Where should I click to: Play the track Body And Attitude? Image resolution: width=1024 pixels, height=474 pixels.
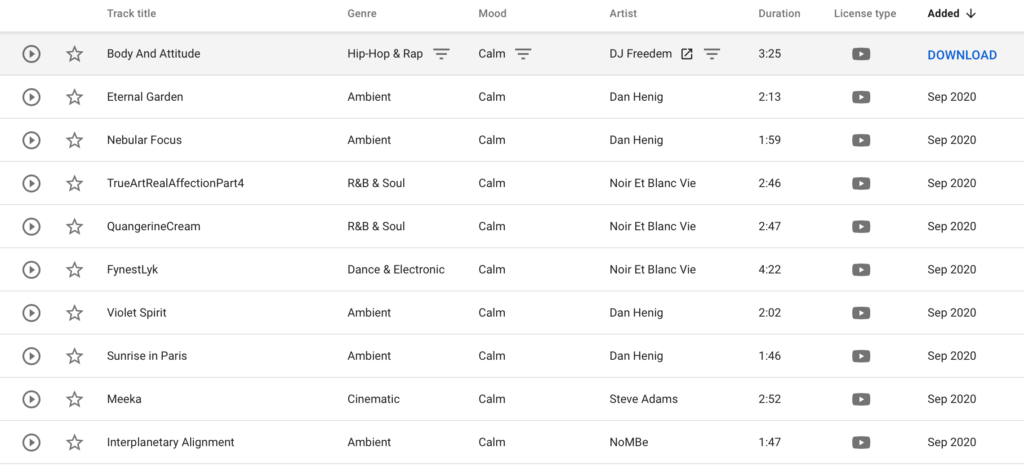click(x=31, y=54)
